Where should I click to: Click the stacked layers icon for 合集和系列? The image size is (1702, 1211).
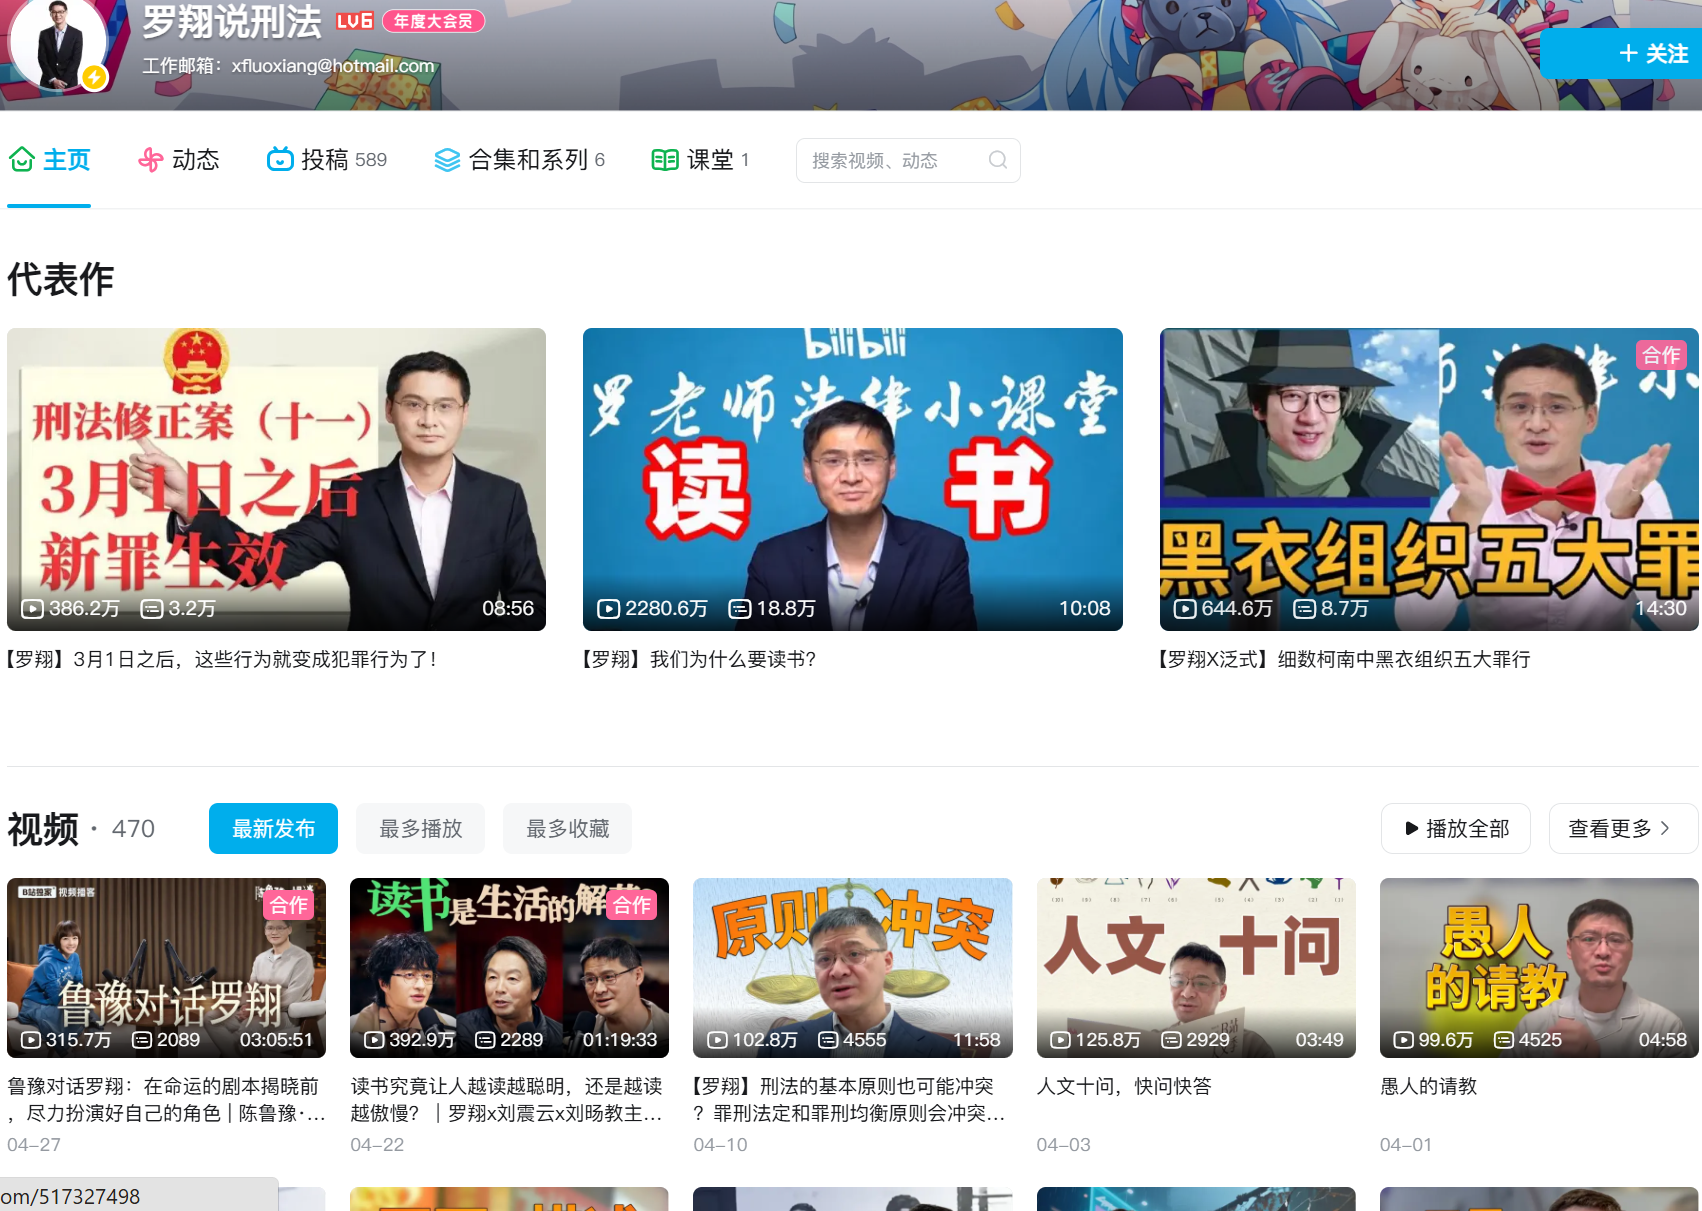pyautogui.click(x=447, y=160)
